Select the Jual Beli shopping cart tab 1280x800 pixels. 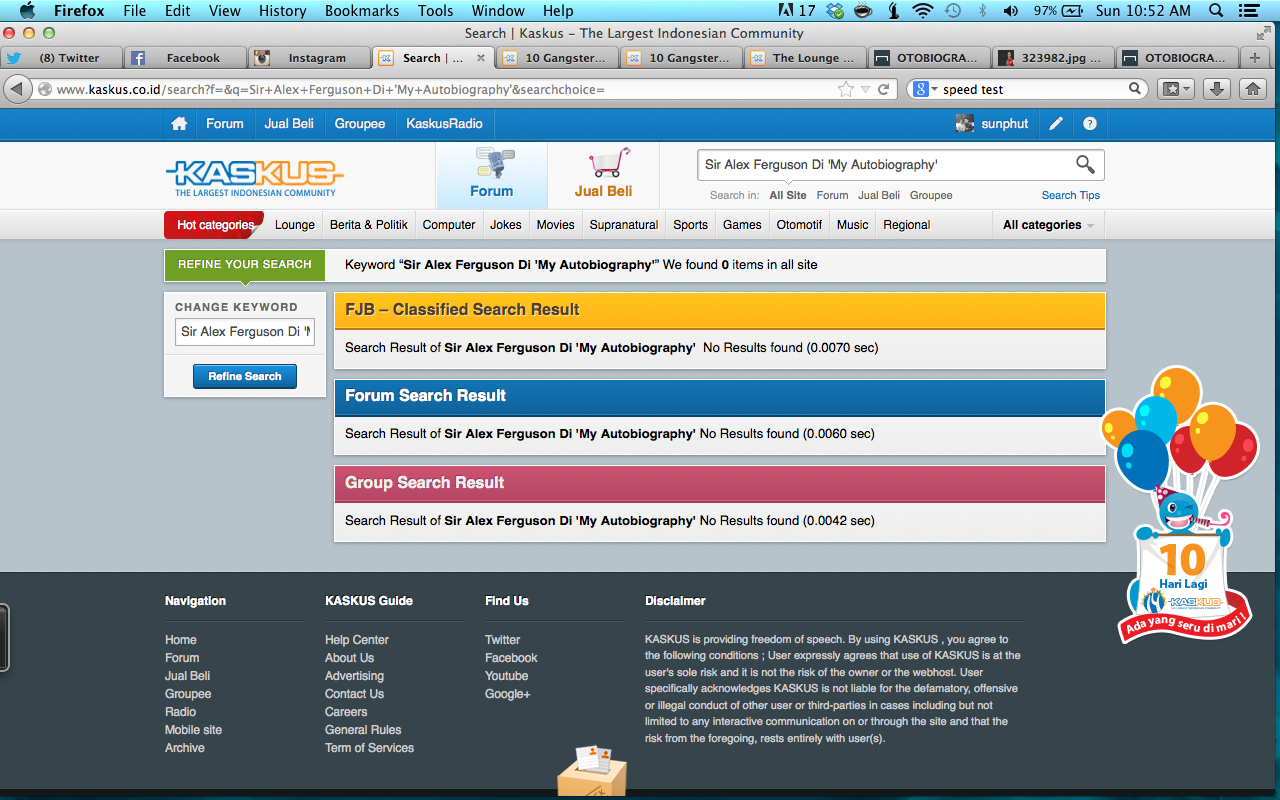pyautogui.click(x=604, y=175)
